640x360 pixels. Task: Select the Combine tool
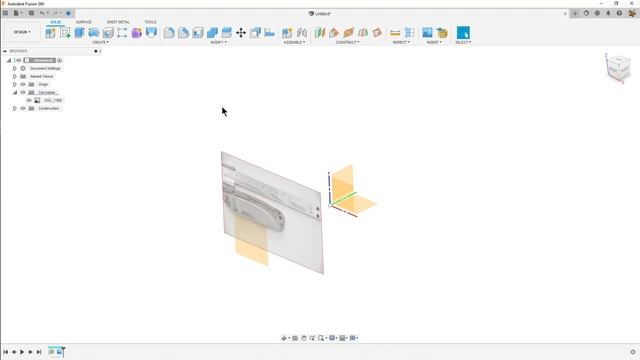tap(212, 33)
